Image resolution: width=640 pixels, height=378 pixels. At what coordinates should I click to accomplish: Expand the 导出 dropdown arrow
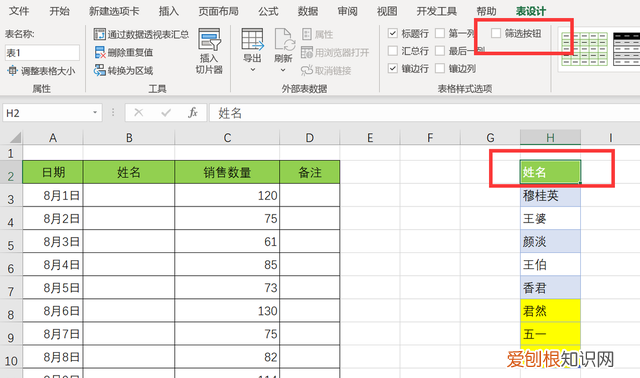pos(253,70)
